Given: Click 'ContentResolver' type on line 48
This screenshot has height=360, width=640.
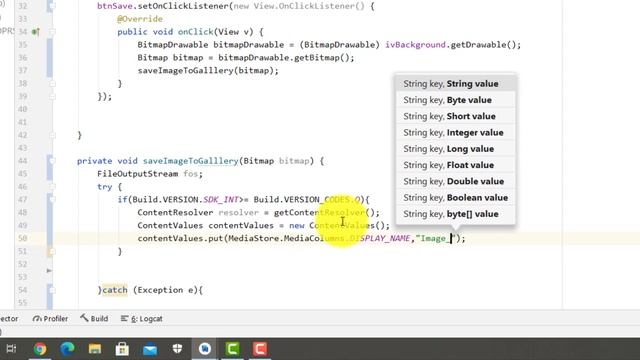Looking at the screenshot, I should pos(176,213).
